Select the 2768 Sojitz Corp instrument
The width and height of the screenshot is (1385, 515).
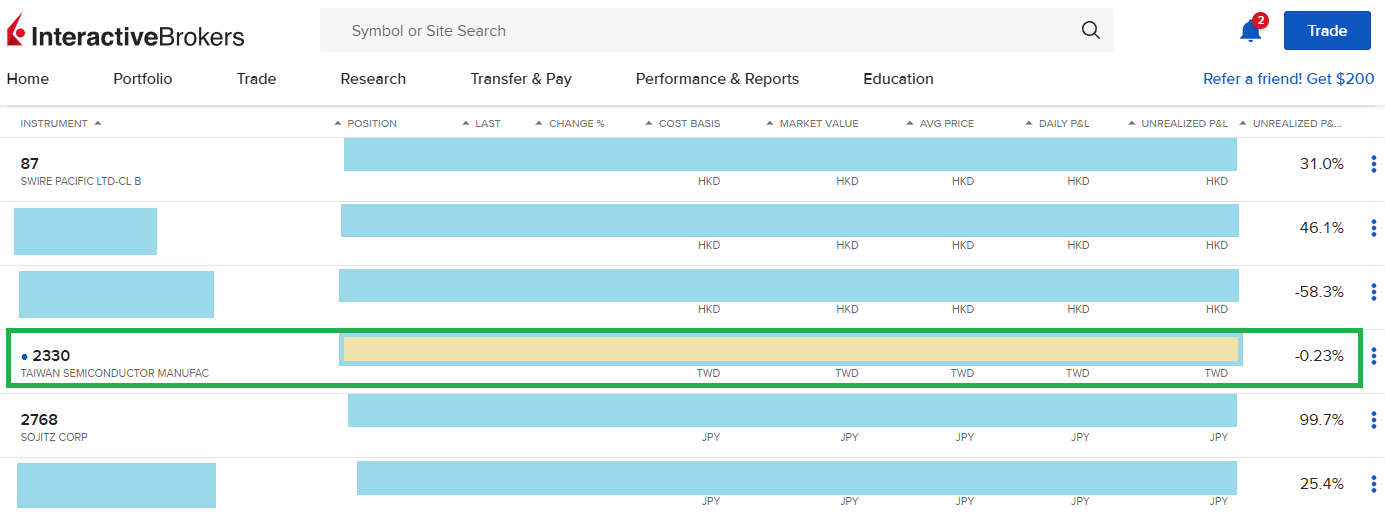click(x=54, y=427)
